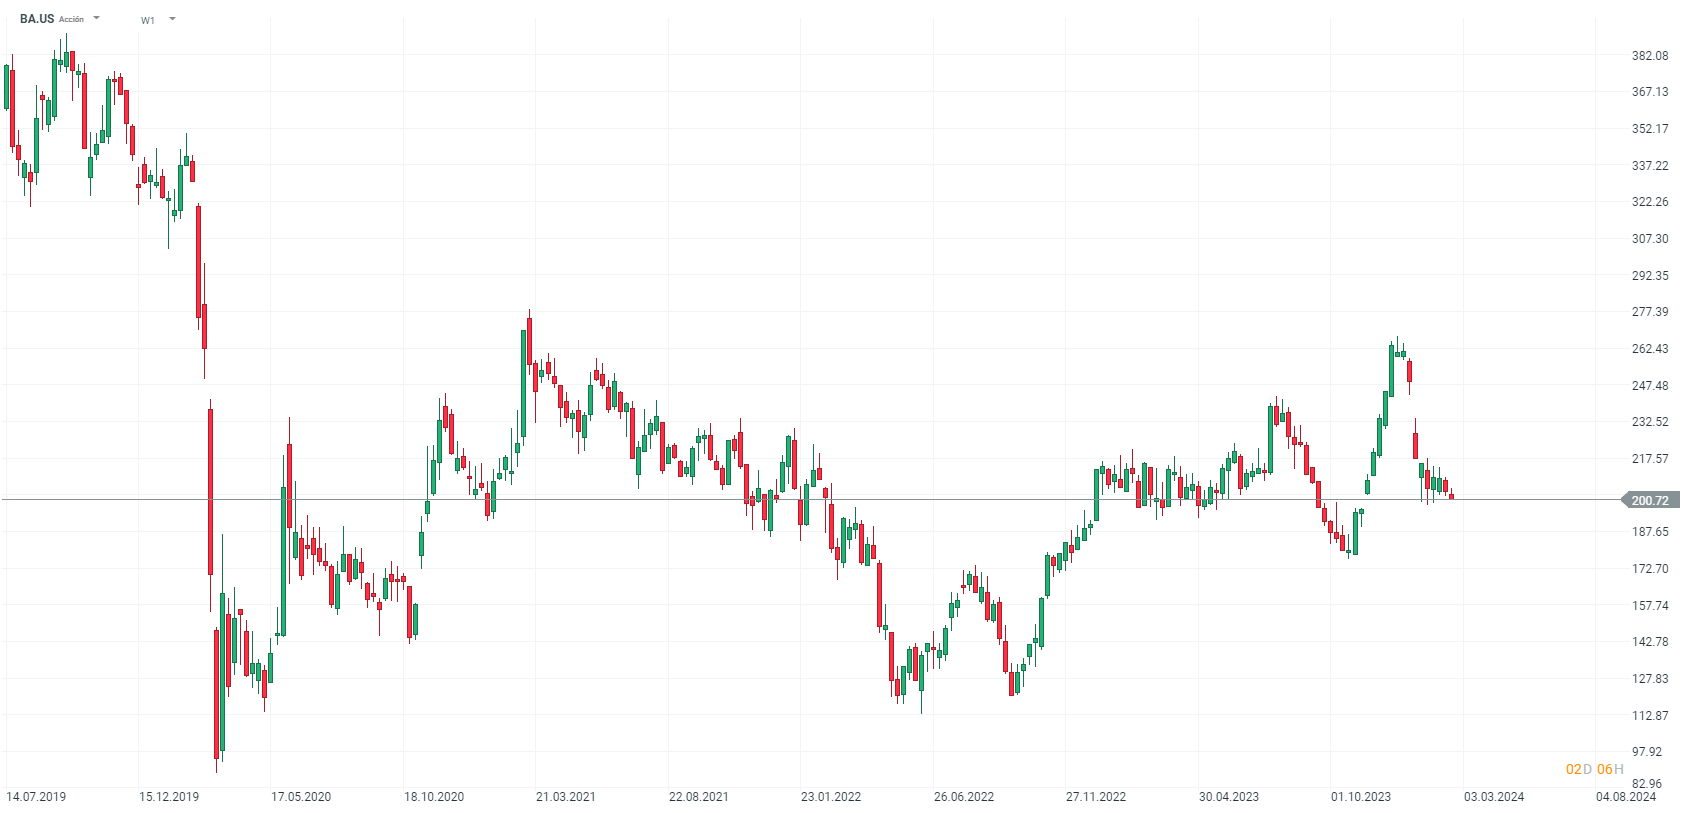1691x813 pixels.
Task: Click the 02D 06H candle countdown
Action: coord(1594,769)
